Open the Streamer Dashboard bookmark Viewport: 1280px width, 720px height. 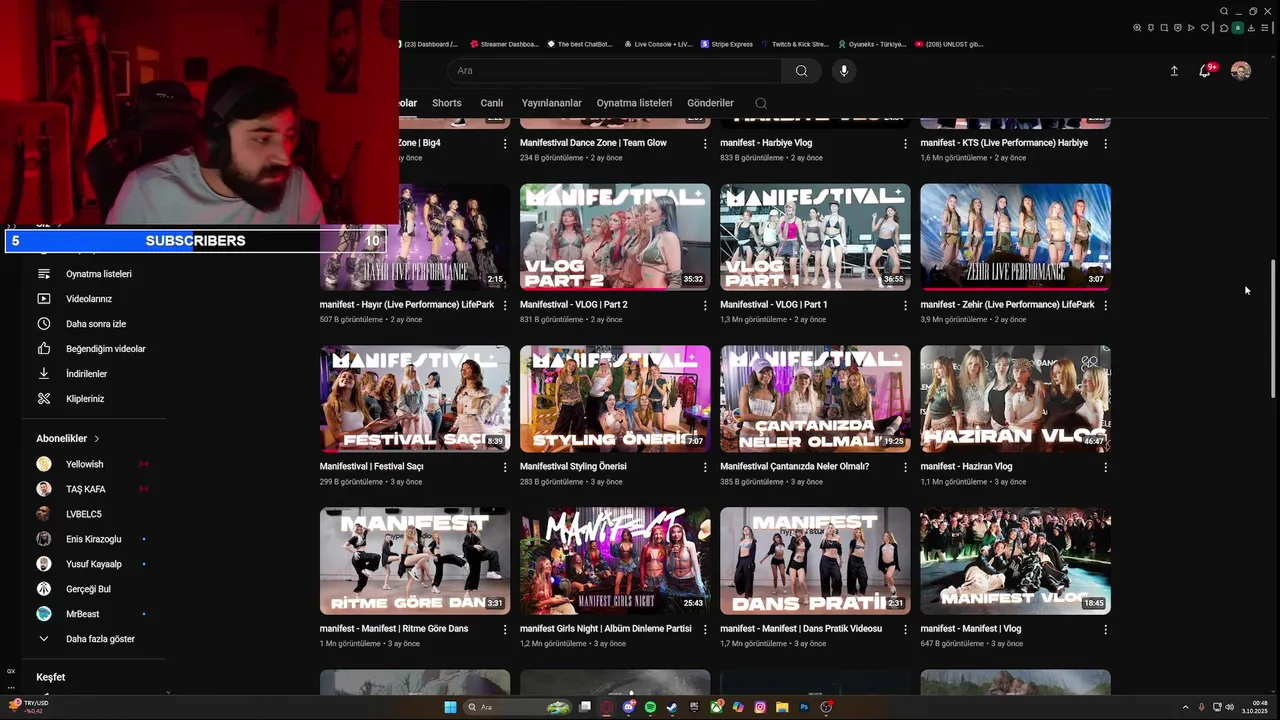coord(504,44)
